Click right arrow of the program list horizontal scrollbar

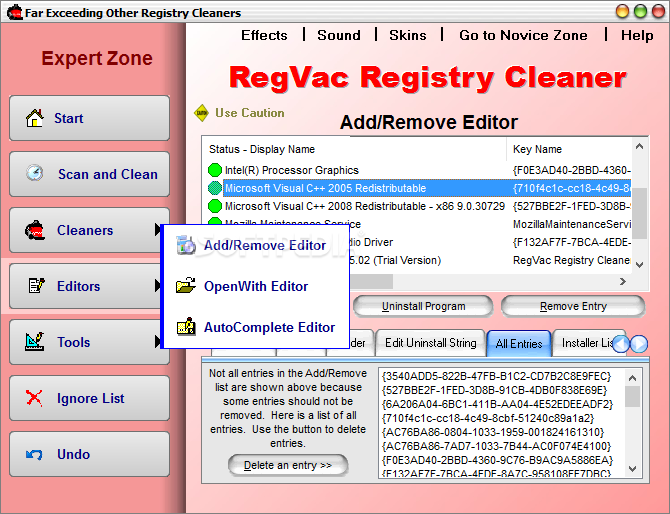pyautogui.click(x=623, y=281)
